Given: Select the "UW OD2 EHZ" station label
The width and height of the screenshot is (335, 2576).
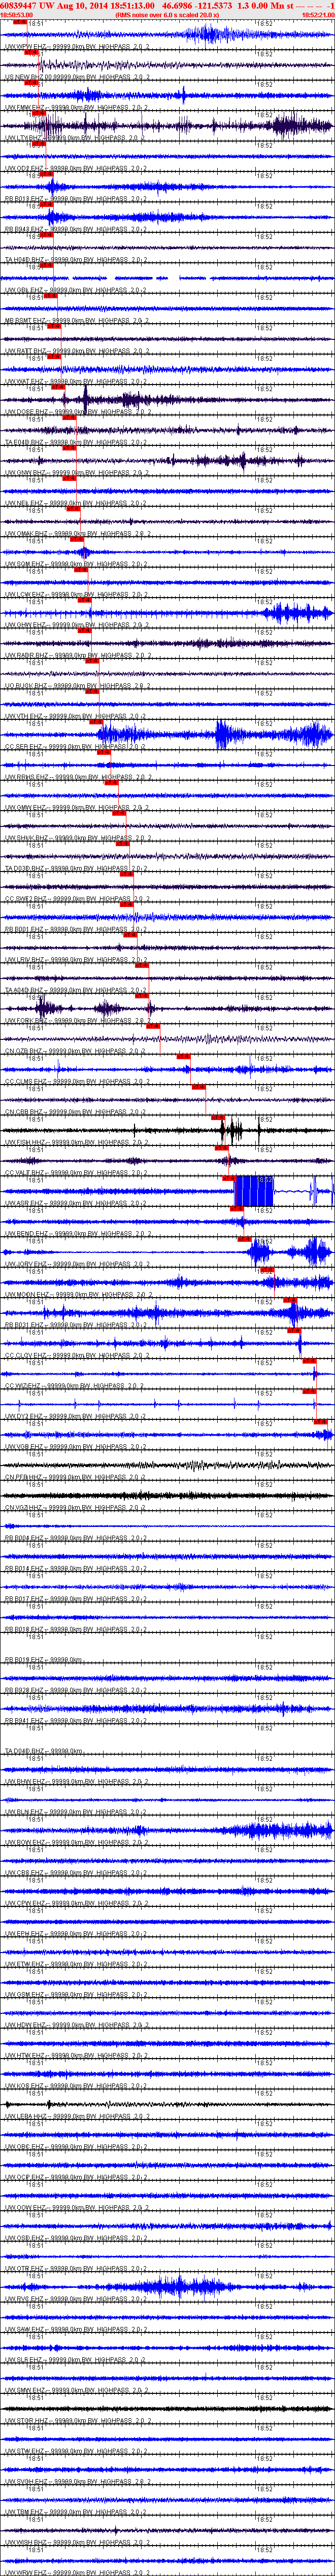Looking at the screenshot, I should 25,168.
